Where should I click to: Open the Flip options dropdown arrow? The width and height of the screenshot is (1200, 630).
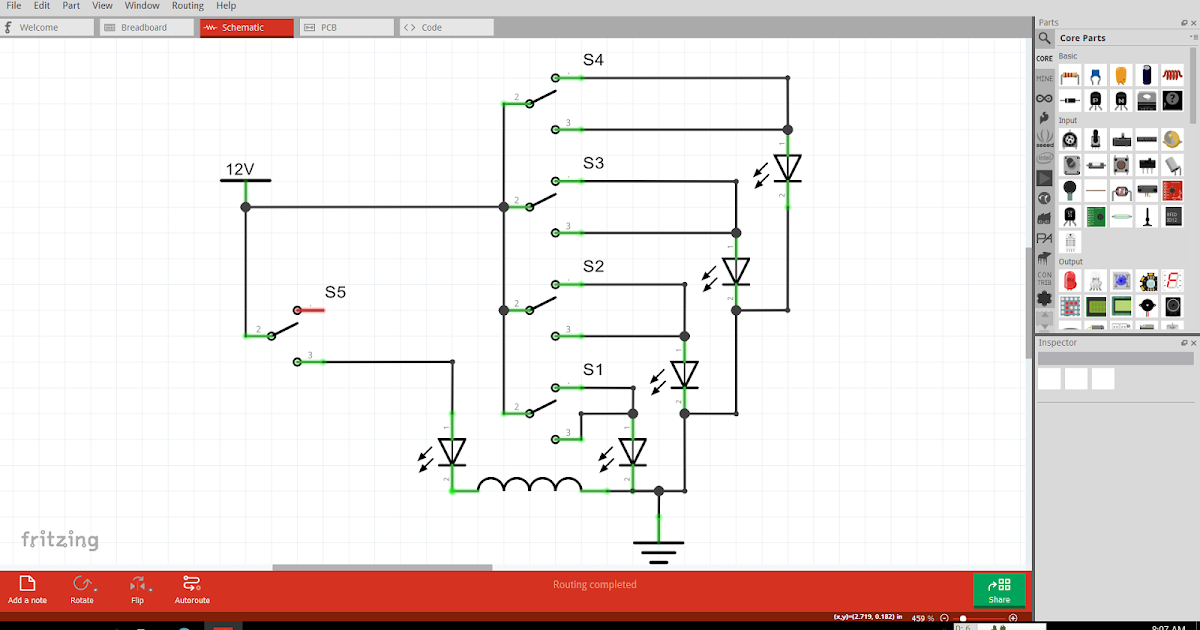[x=150, y=590]
